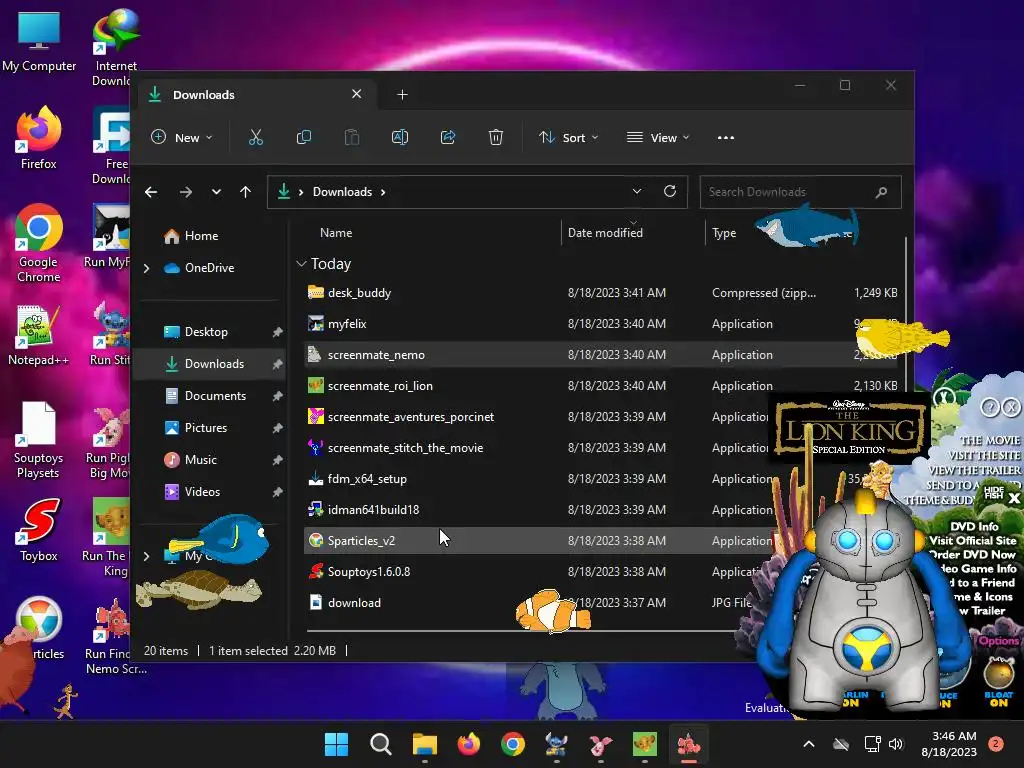The image size is (1024, 768).
Task: Open taskbar Search magnifier
Action: tap(380, 744)
